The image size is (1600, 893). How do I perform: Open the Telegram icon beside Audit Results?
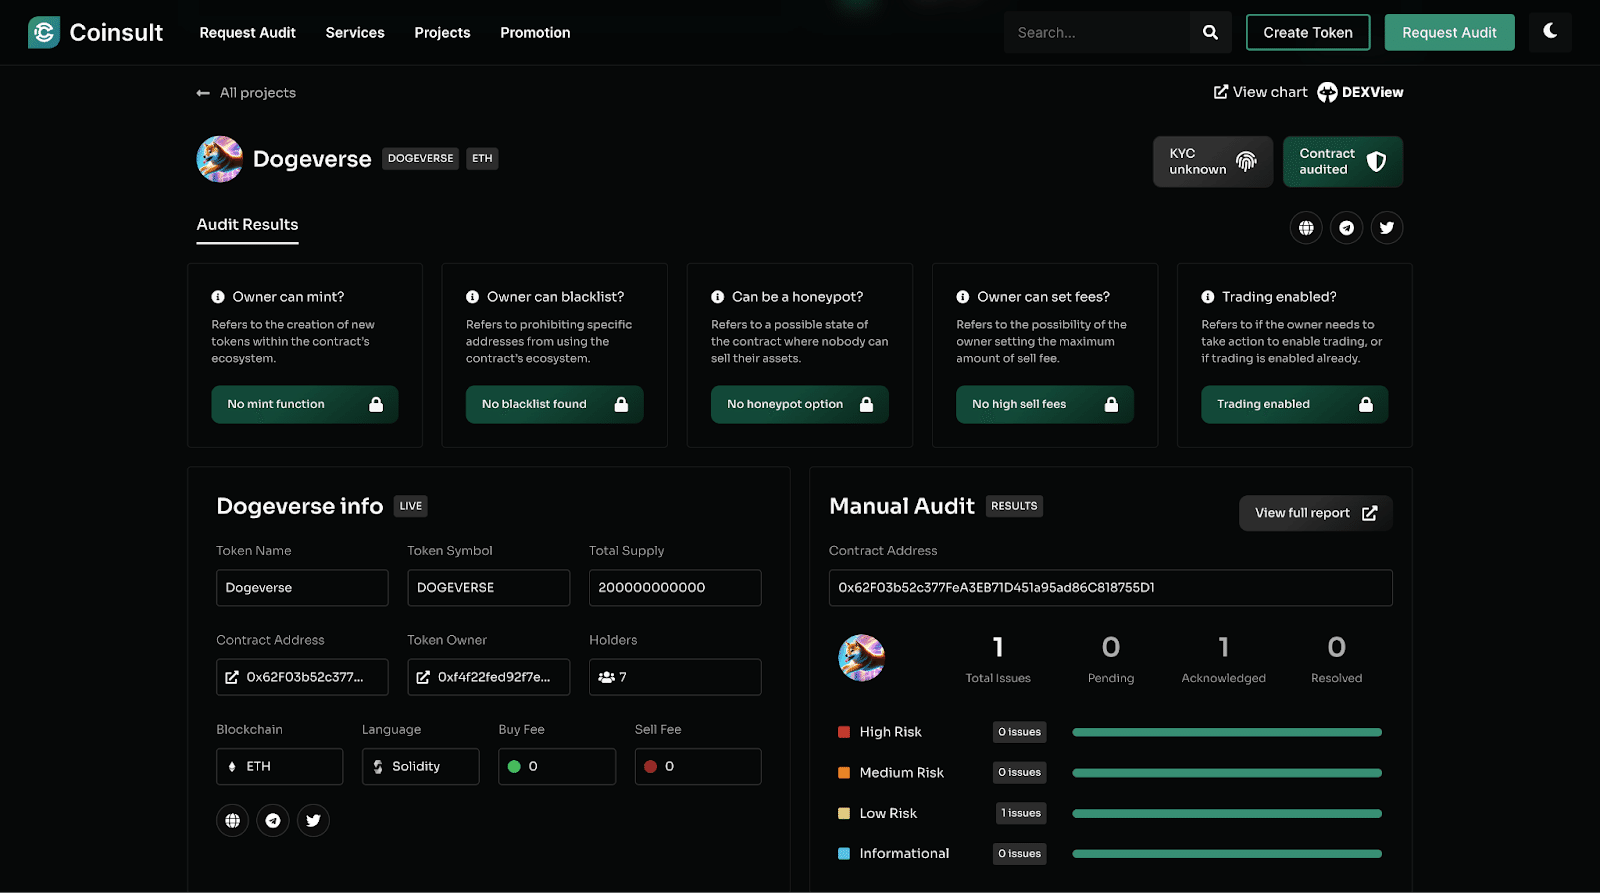pyautogui.click(x=1347, y=228)
